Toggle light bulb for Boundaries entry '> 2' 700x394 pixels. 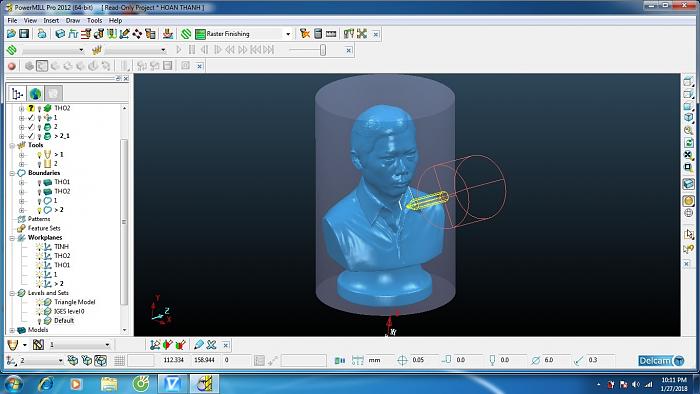point(39,210)
